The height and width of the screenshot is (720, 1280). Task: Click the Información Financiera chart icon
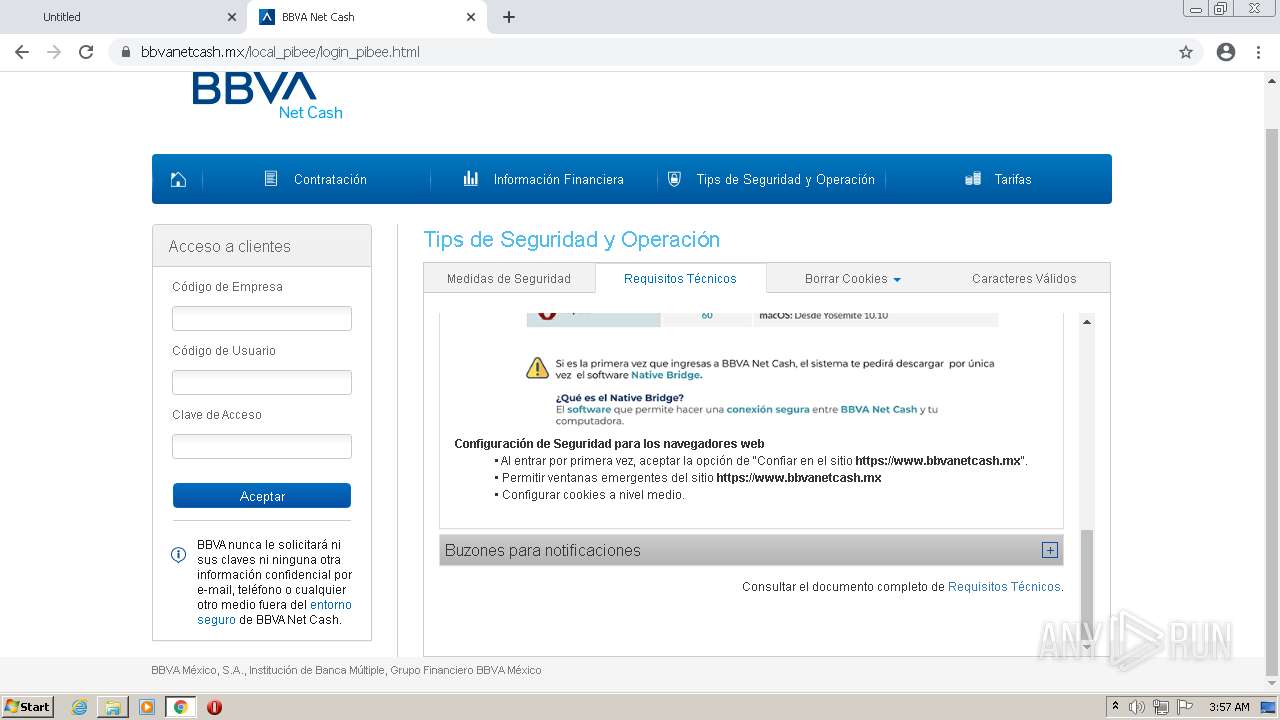[471, 179]
